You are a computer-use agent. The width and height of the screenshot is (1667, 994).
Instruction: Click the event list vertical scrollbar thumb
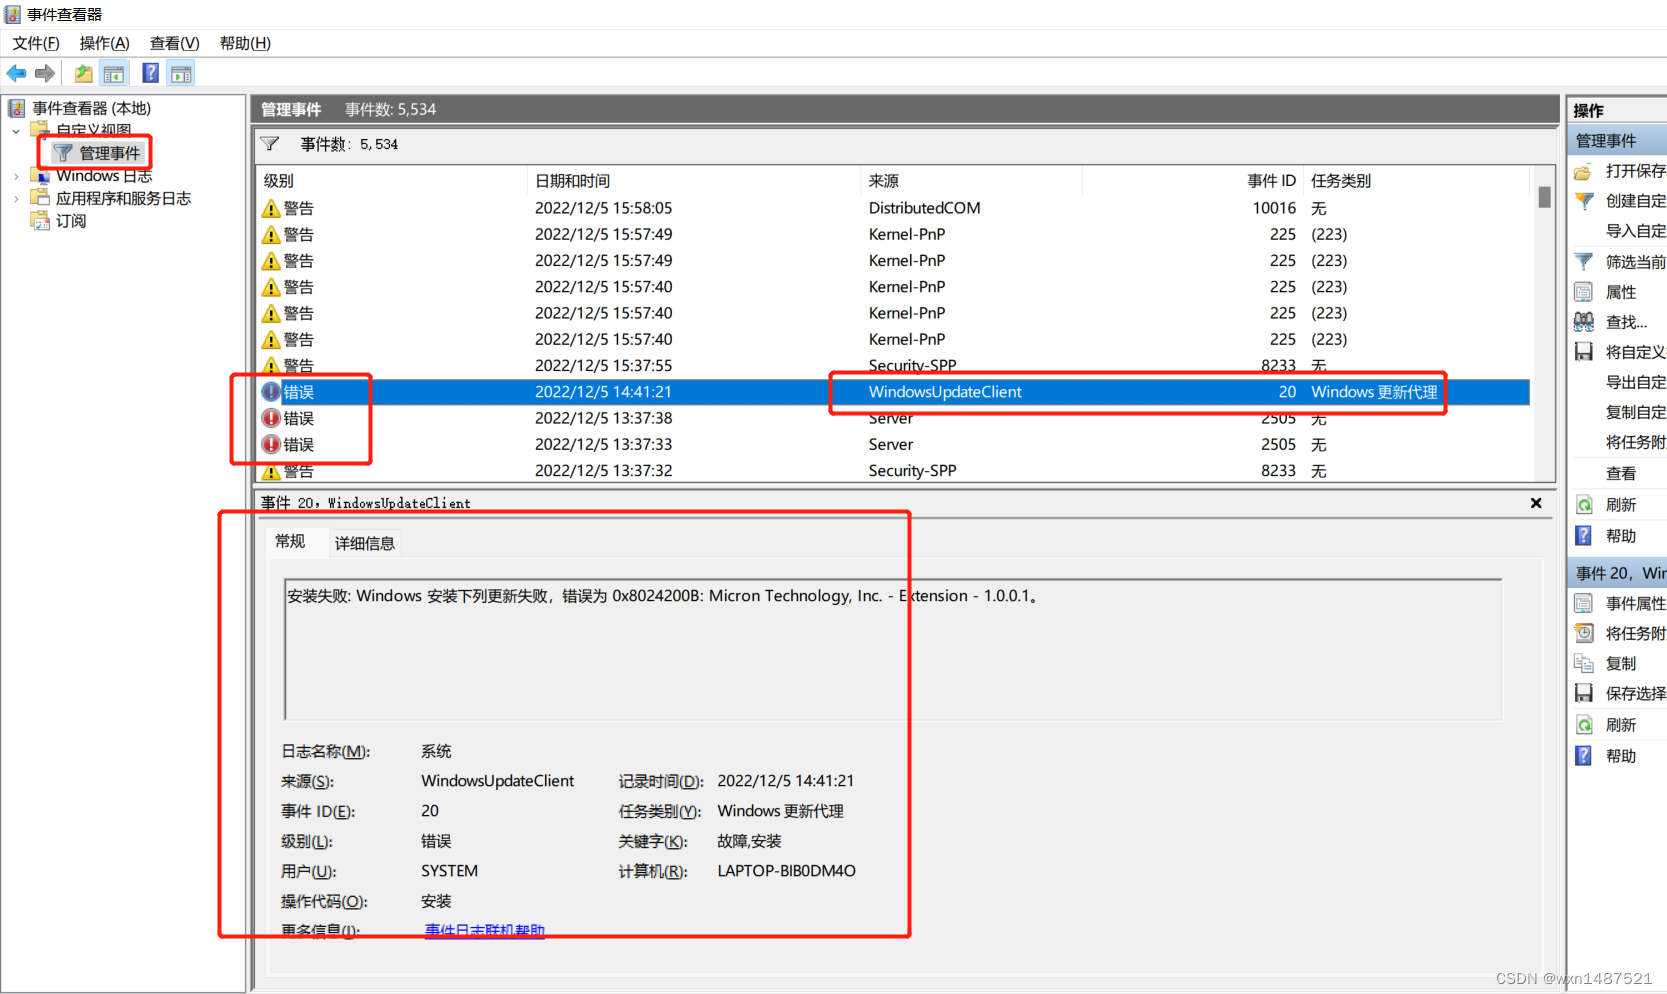(x=1544, y=197)
